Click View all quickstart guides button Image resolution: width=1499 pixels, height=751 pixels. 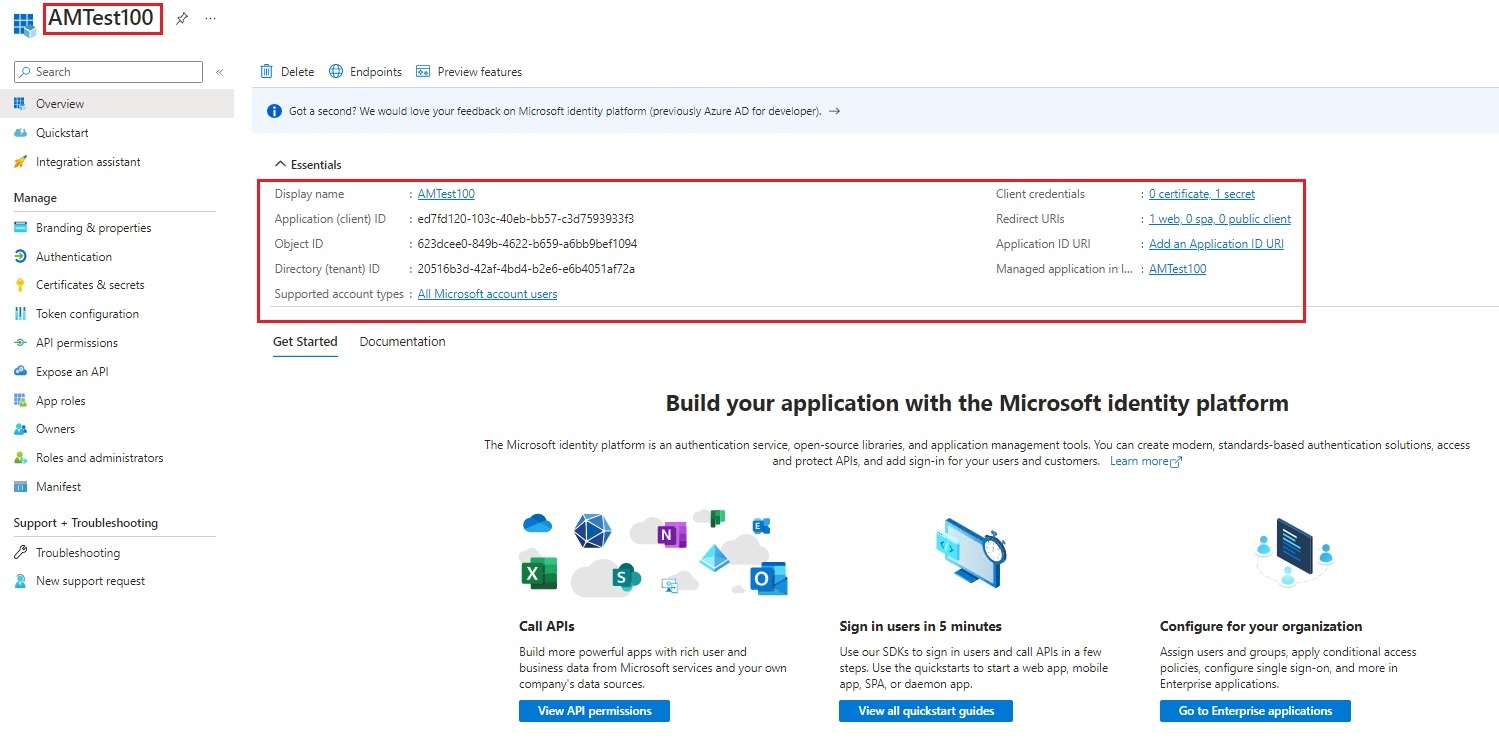[926, 711]
